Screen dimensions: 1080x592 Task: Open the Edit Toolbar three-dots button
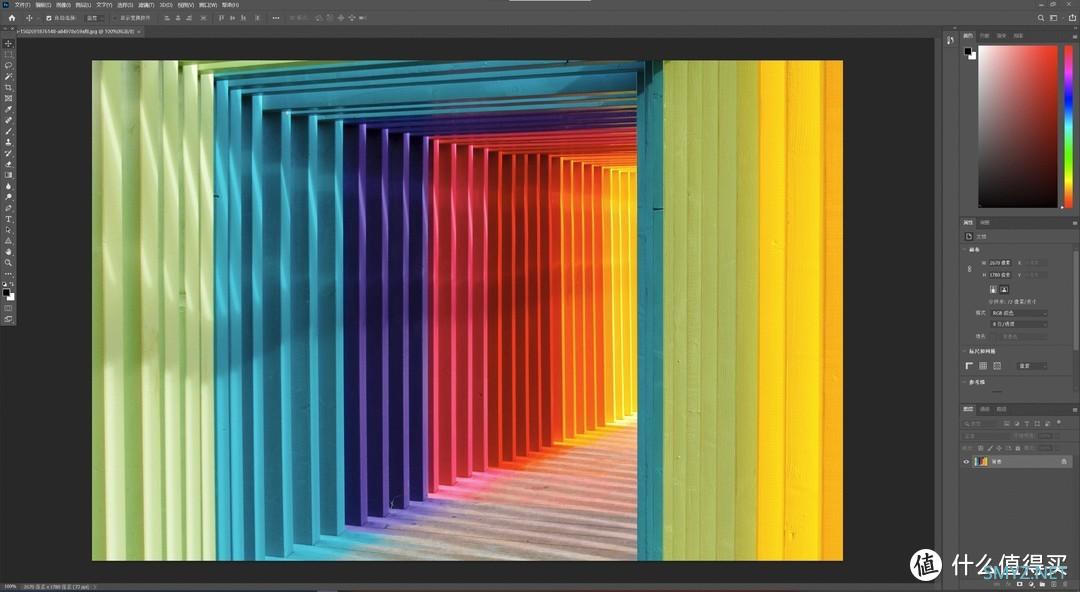coord(9,274)
